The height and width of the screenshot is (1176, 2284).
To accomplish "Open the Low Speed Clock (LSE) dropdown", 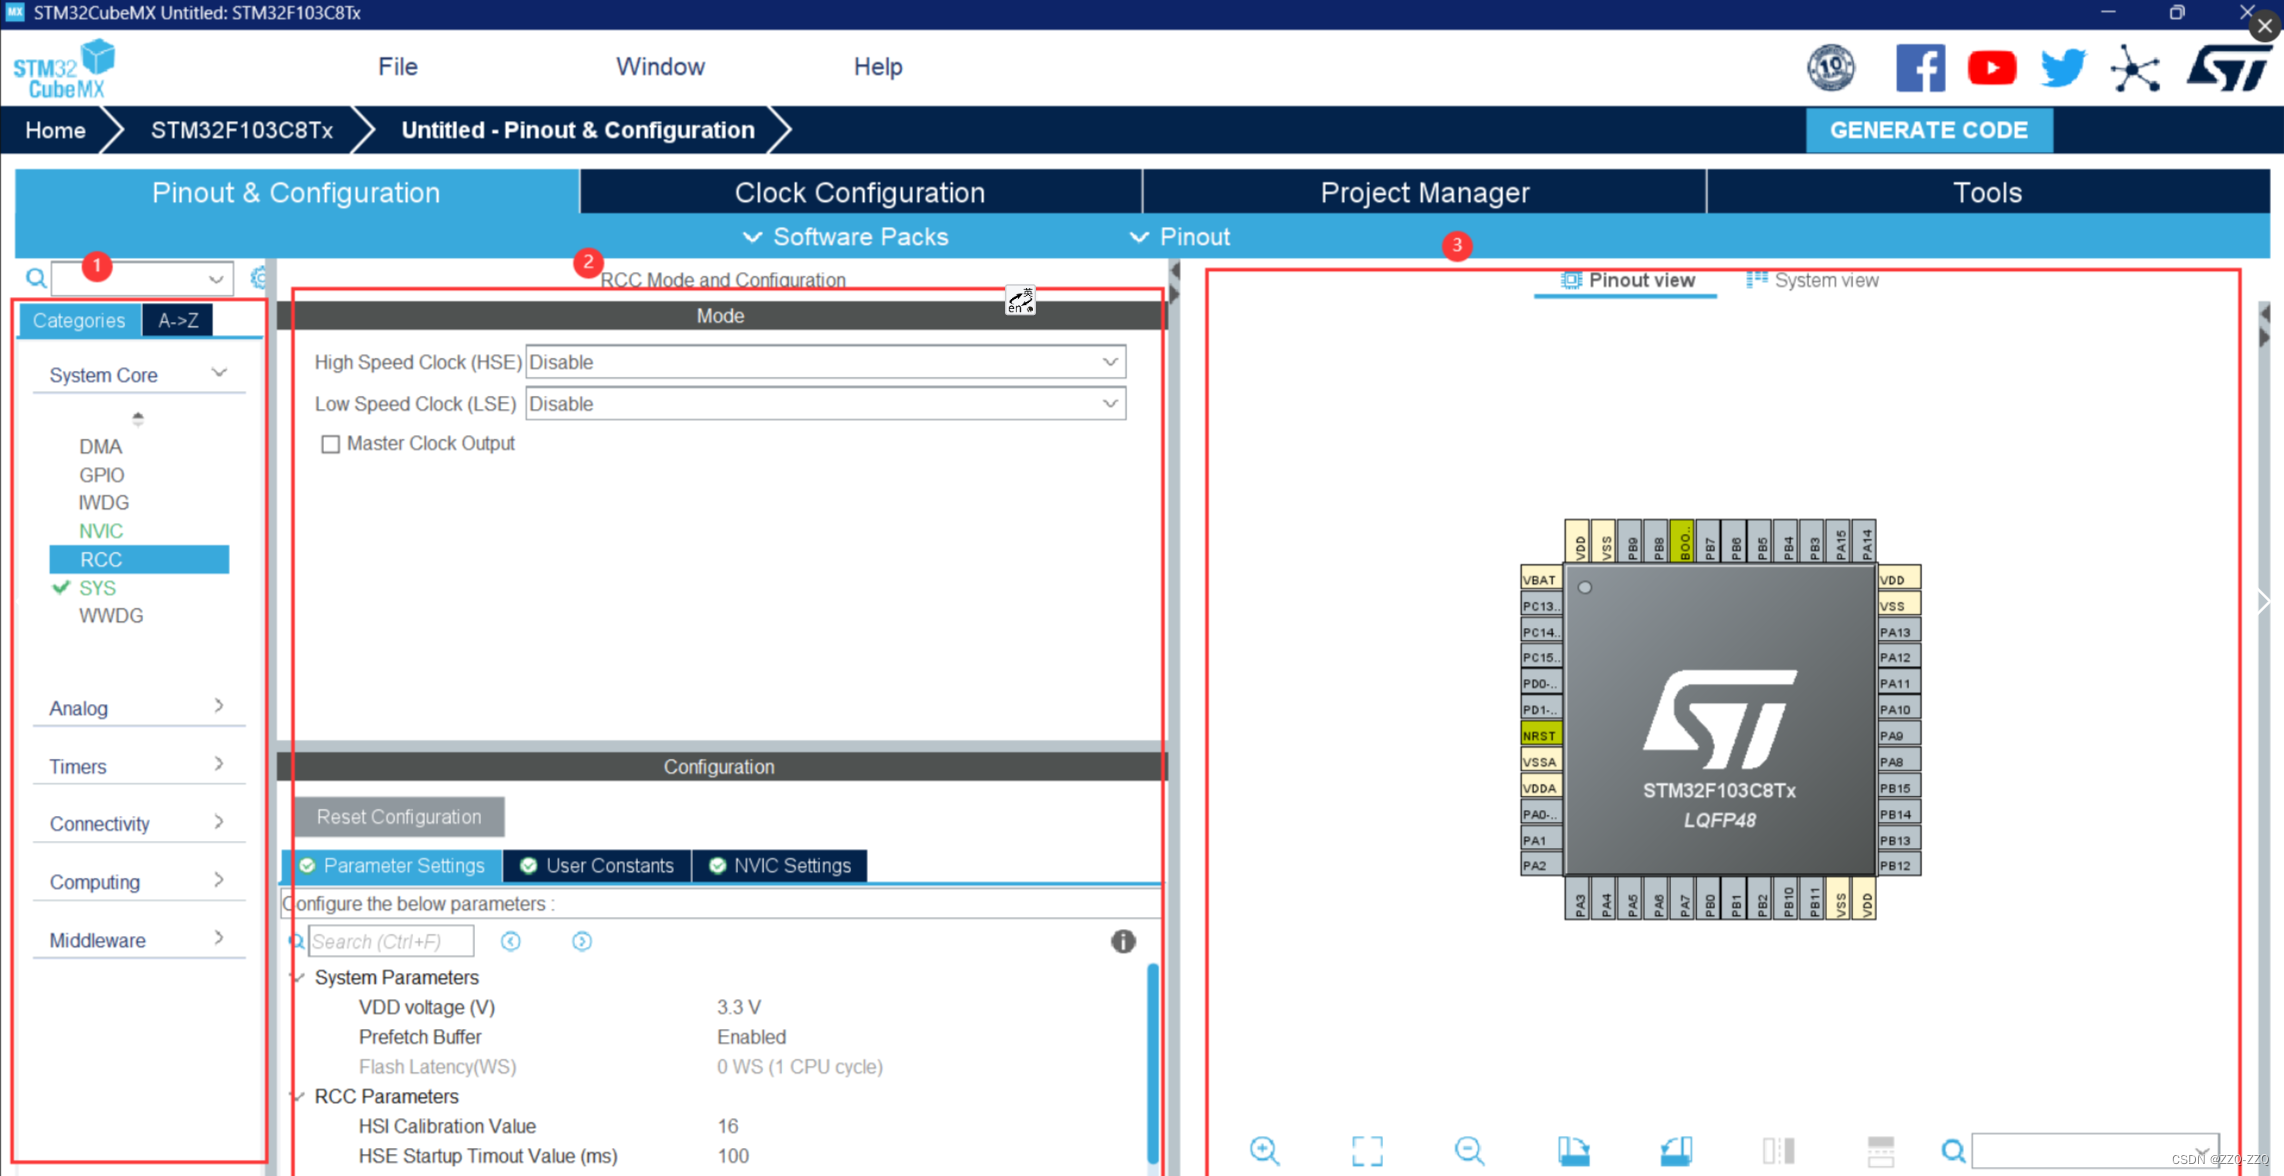I will (1108, 403).
